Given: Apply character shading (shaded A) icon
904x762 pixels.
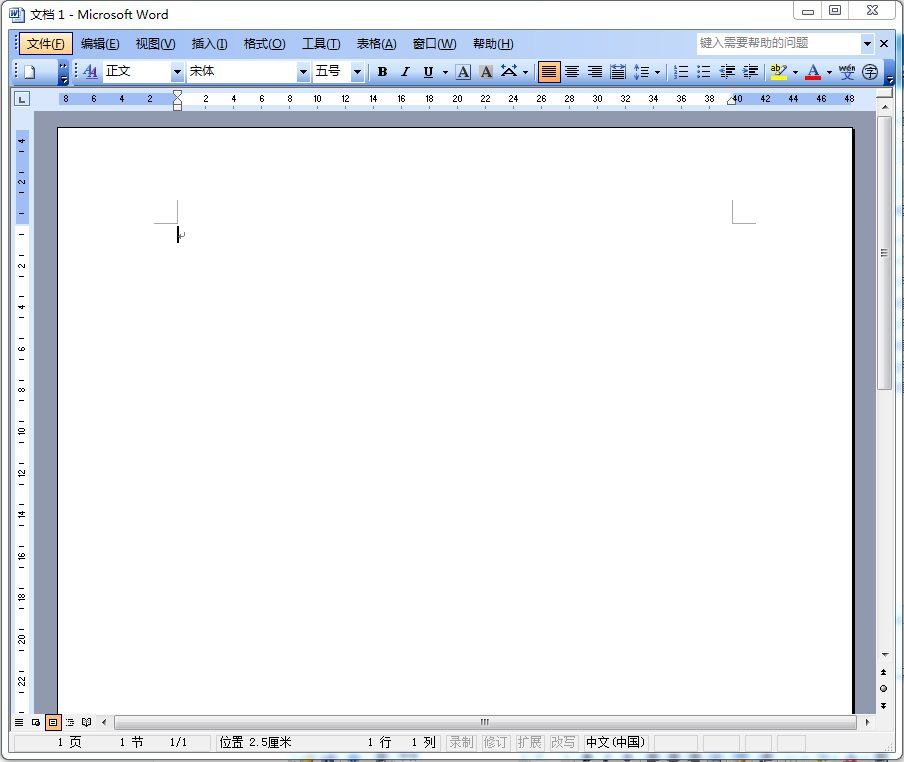Looking at the screenshot, I should pyautogui.click(x=486, y=72).
